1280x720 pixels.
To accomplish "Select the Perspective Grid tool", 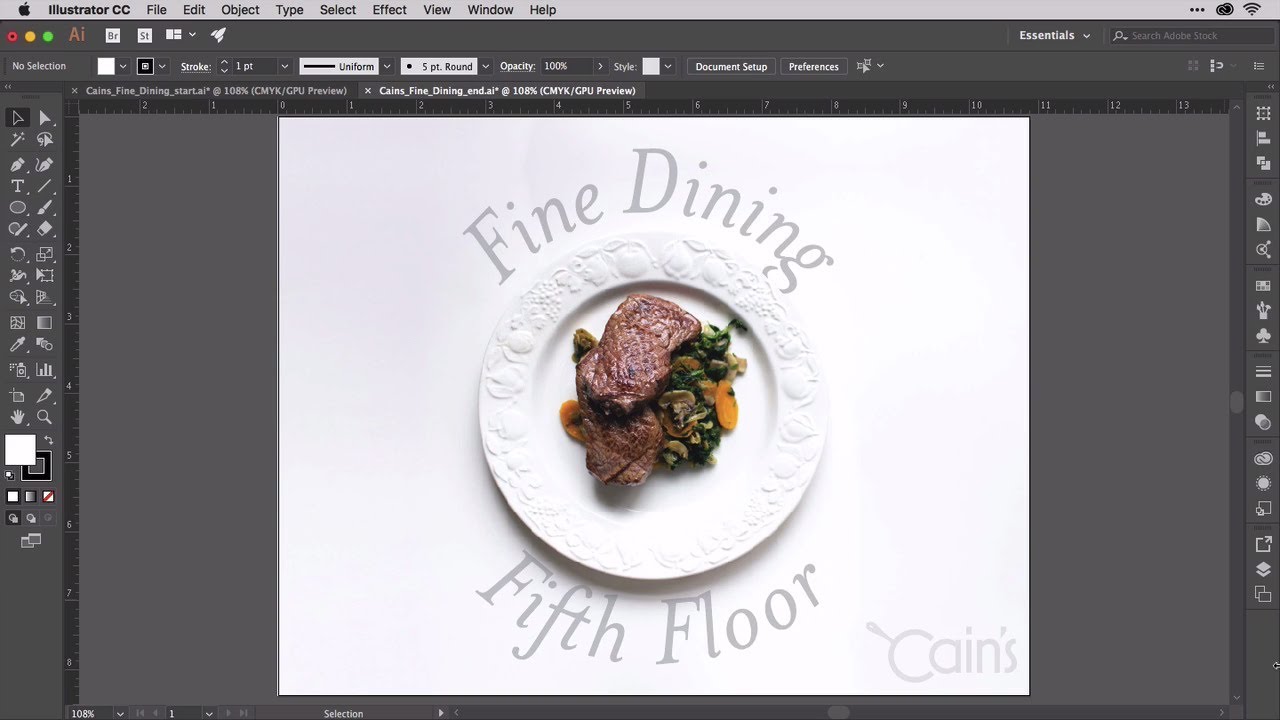I will (44, 298).
